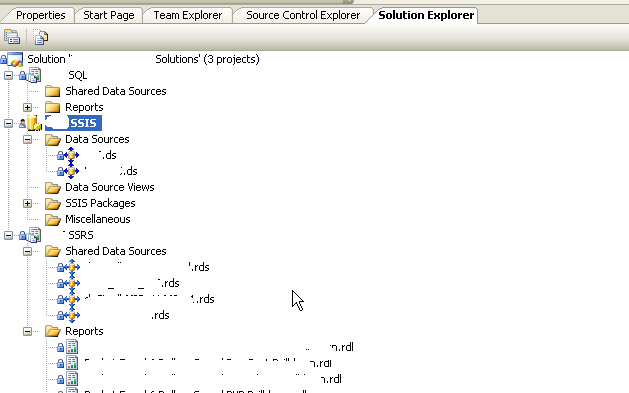This screenshot has width=629, height=393.
Task: Select Reports folder under SQL project
Action: [84, 107]
